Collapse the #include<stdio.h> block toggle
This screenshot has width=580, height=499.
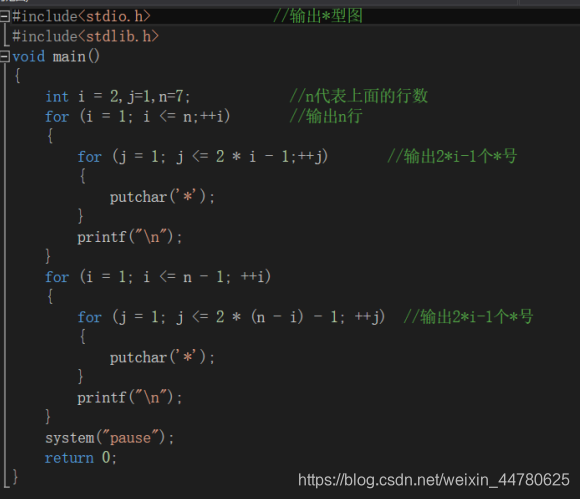[4, 16]
